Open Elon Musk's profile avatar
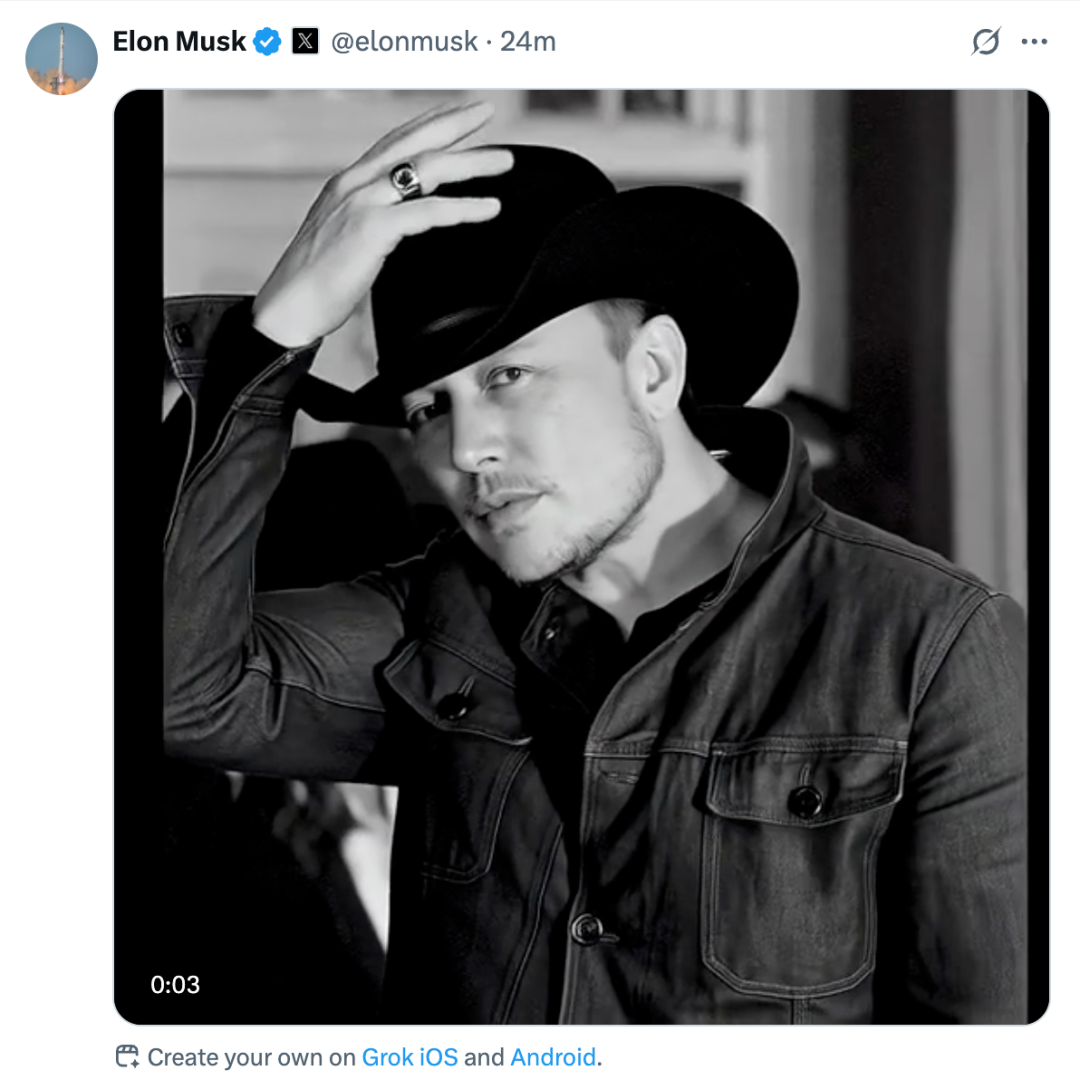1080x1080 pixels. click(61, 58)
